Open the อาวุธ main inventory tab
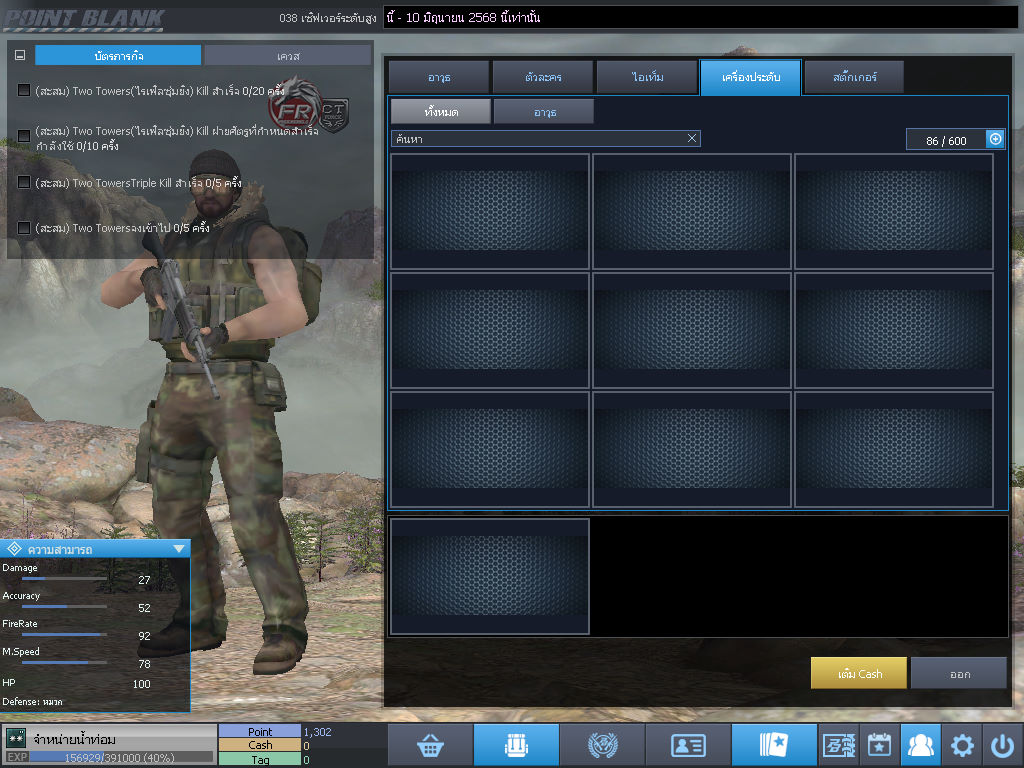 click(439, 77)
